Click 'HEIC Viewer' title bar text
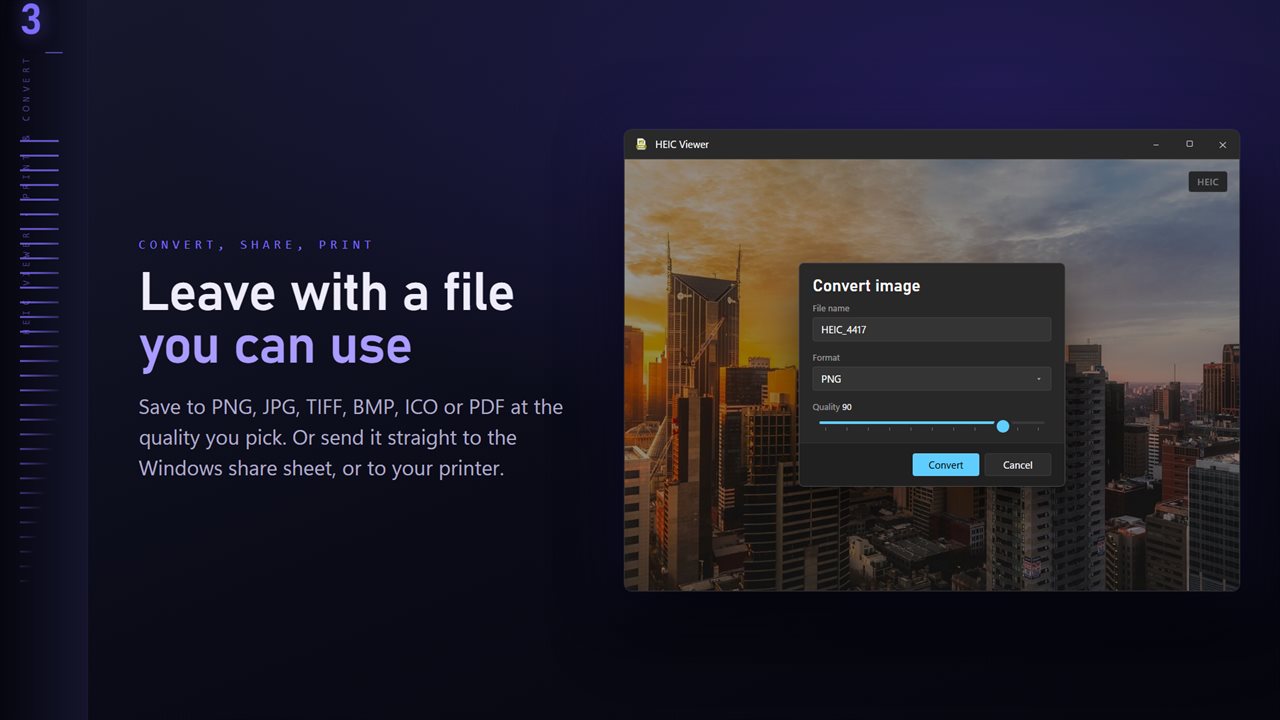The image size is (1280, 720). click(x=682, y=144)
